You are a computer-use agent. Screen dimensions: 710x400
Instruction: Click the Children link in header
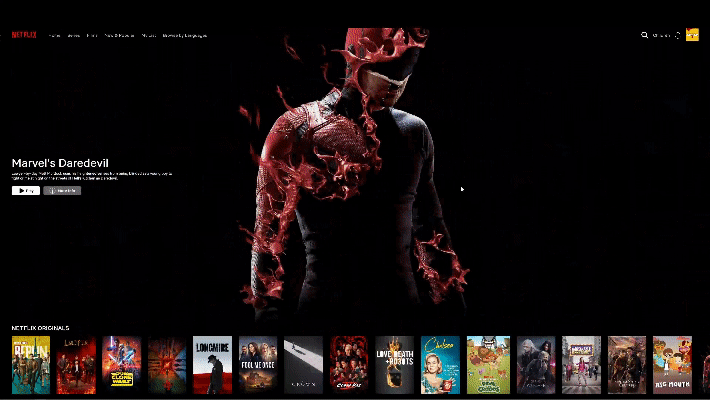pyautogui.click(x=662, y=35)
